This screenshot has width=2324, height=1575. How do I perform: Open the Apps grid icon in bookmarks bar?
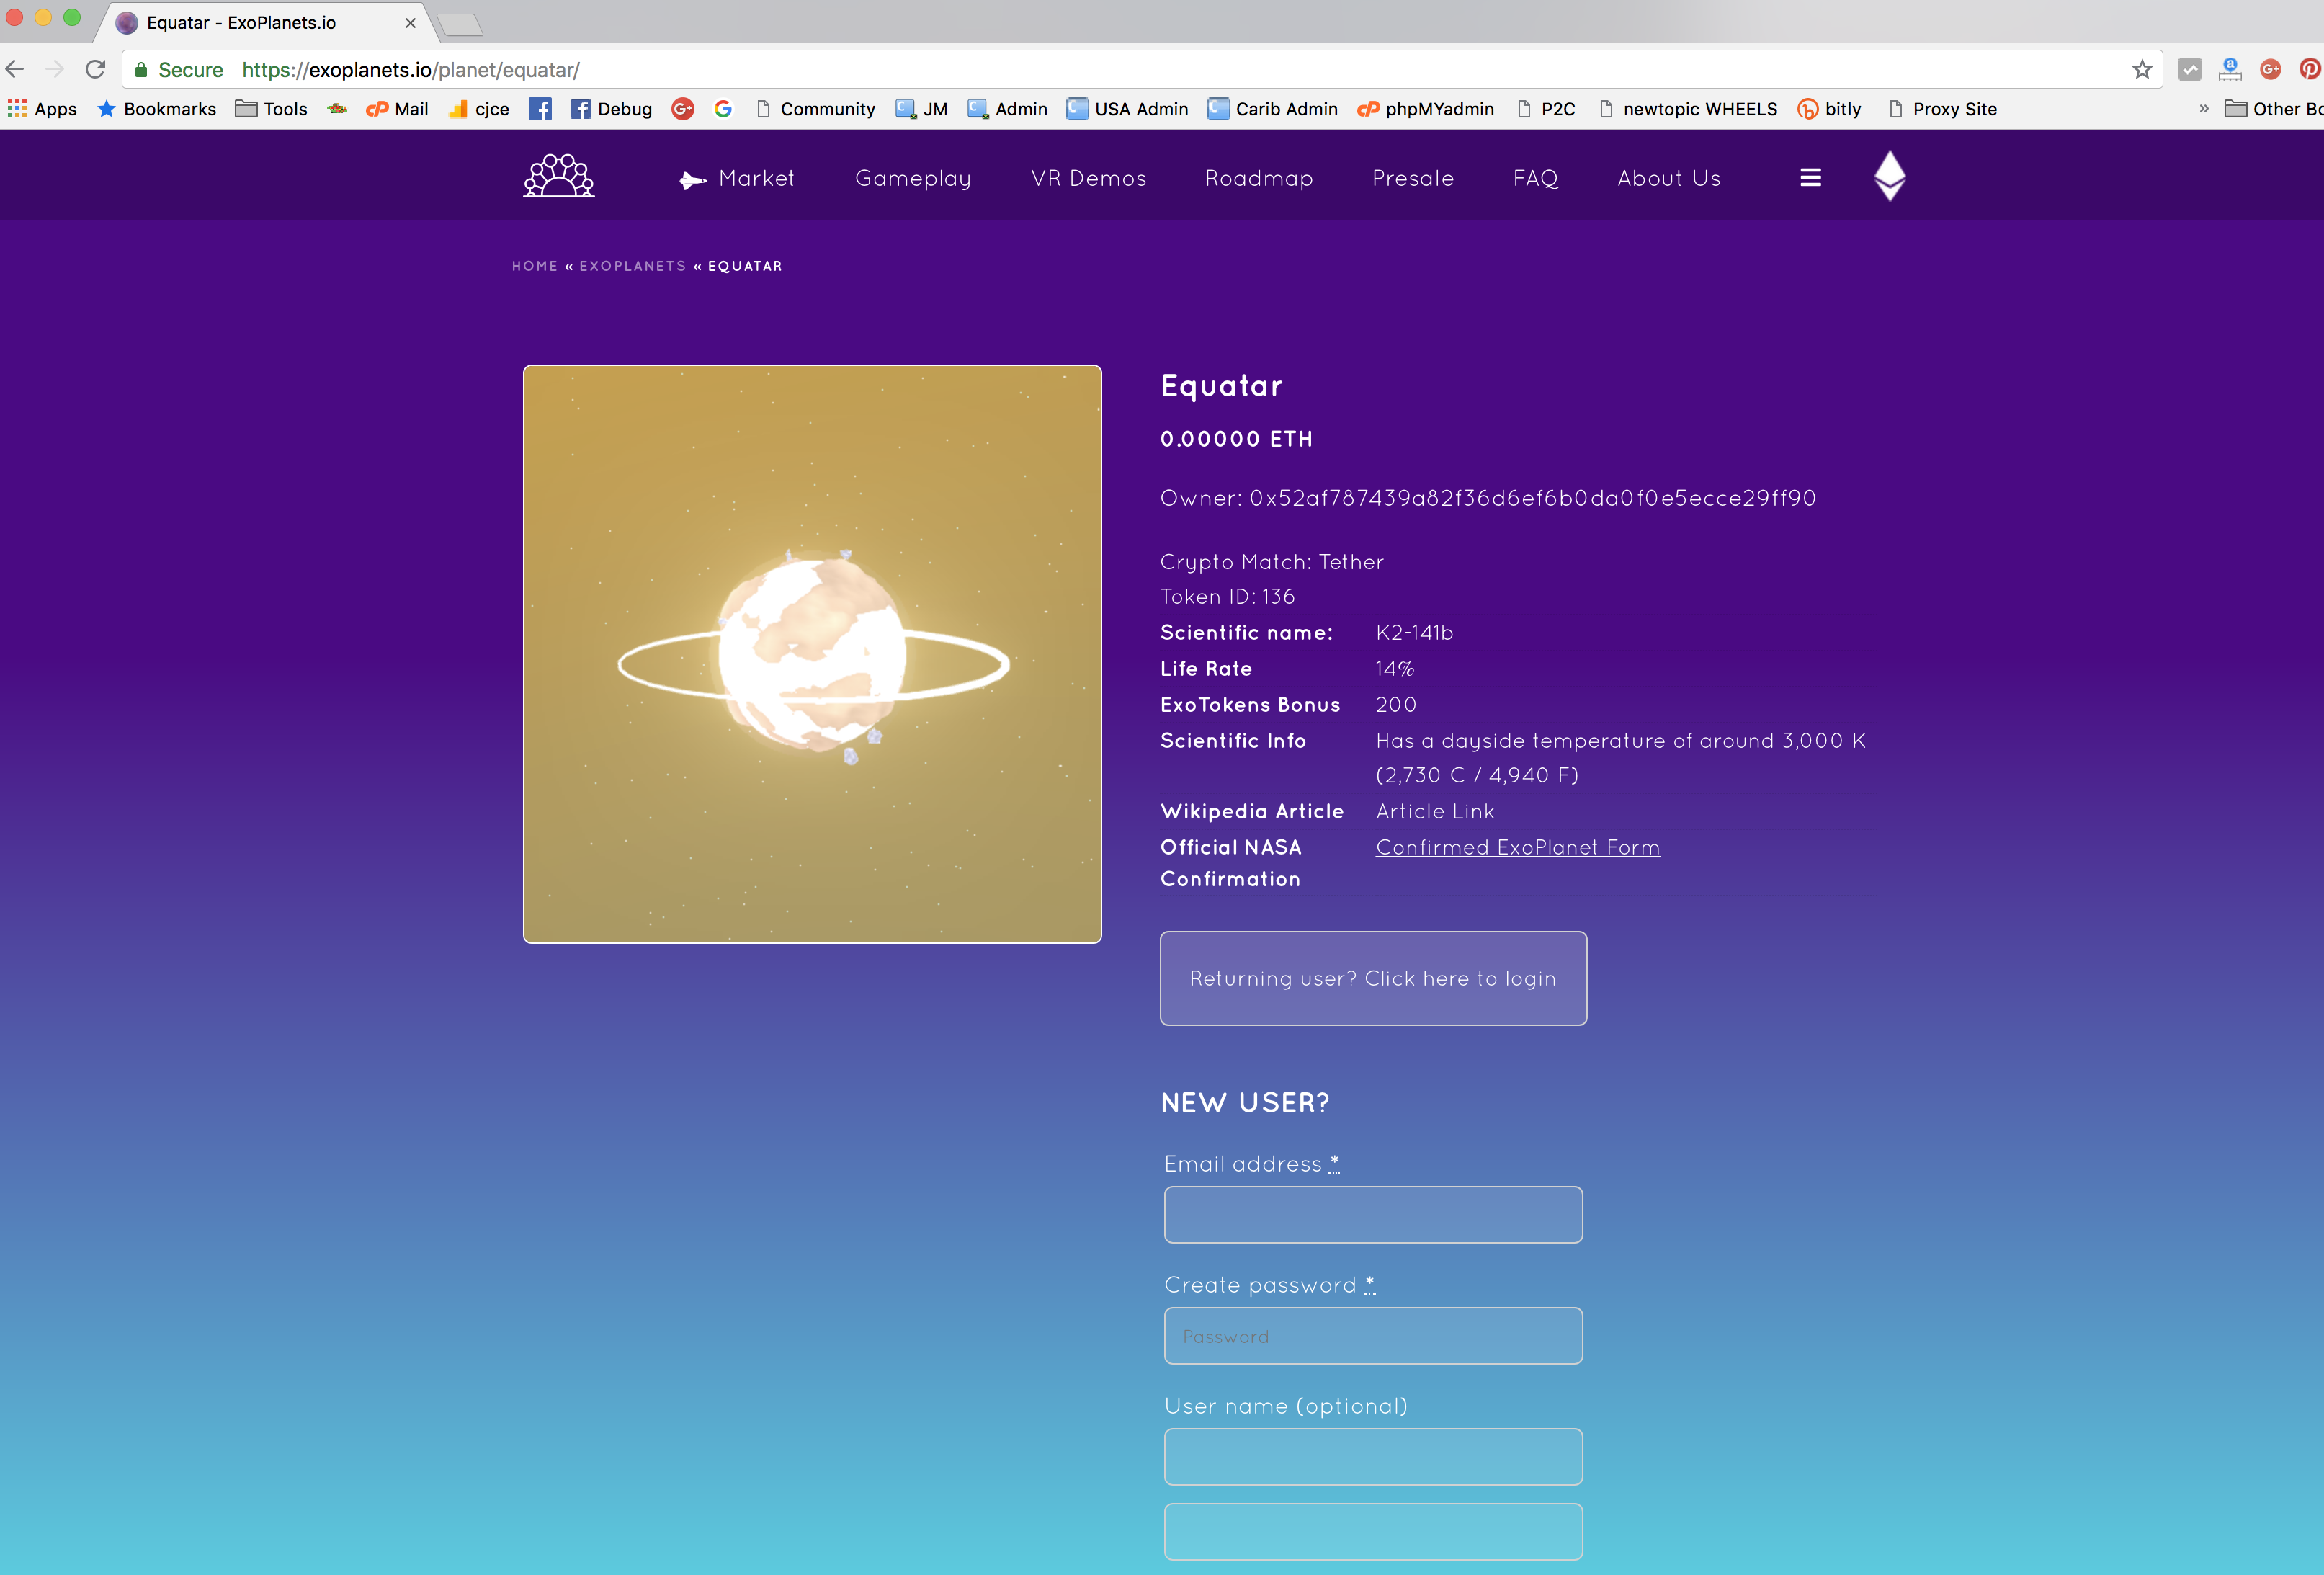[x=17, y=109]
